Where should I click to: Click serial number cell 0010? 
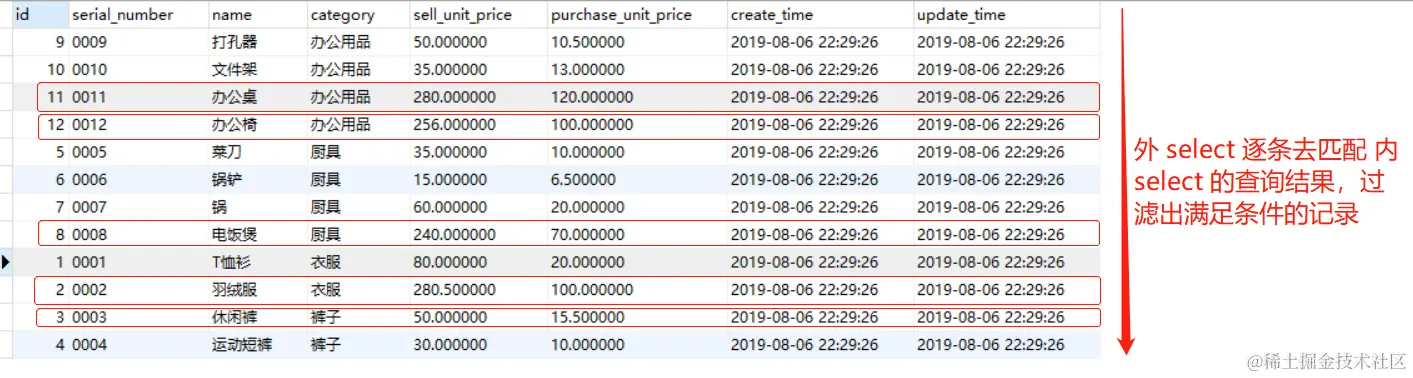138,70
